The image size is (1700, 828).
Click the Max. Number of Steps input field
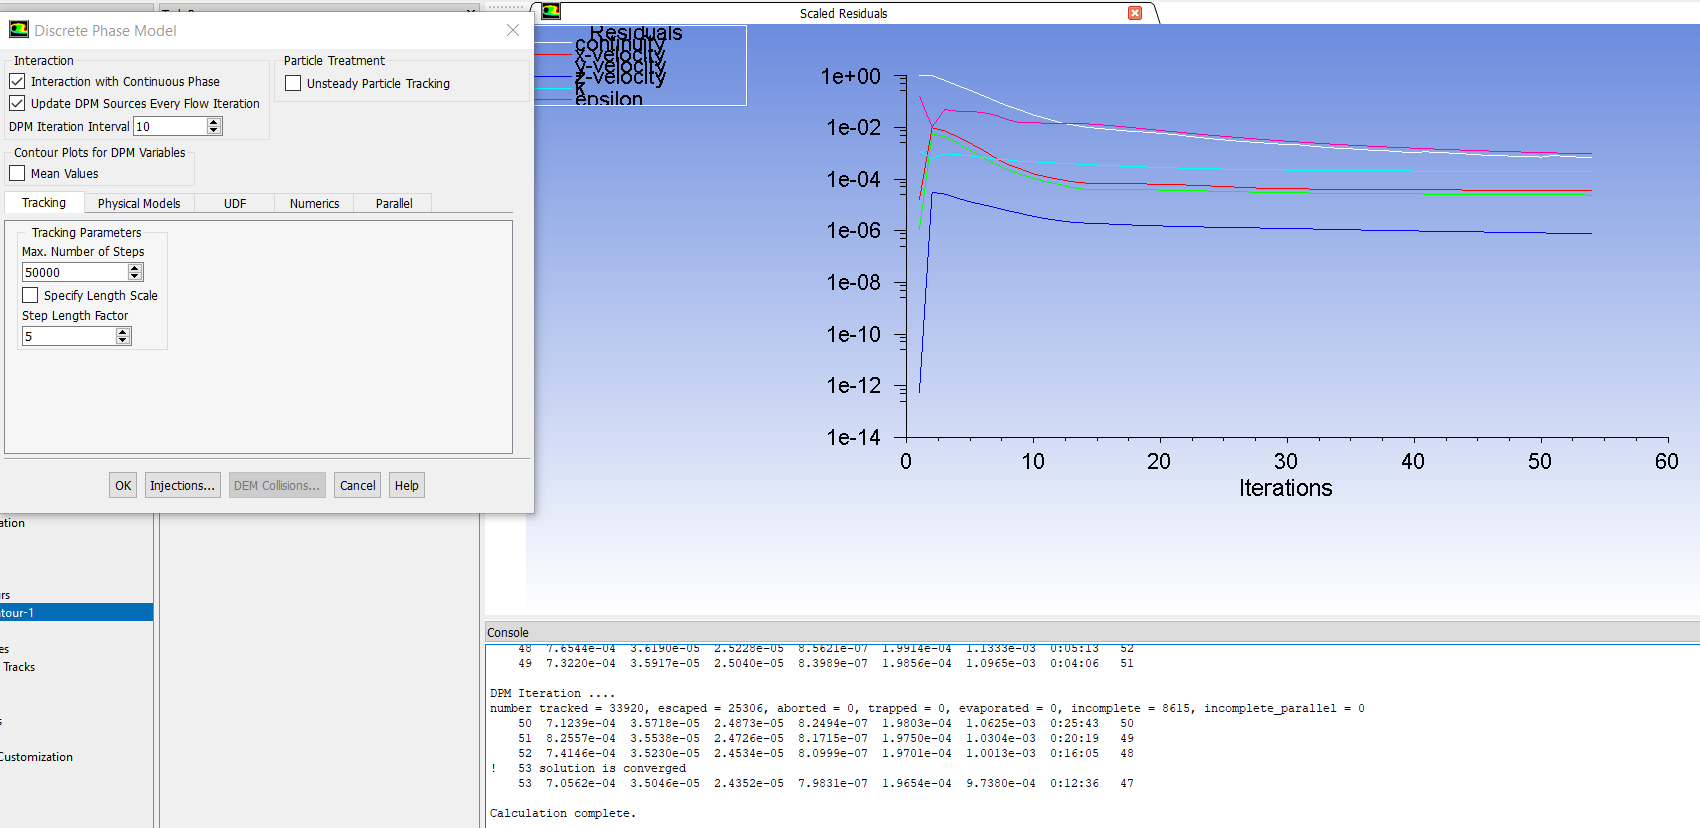click(x=74, y=272)
